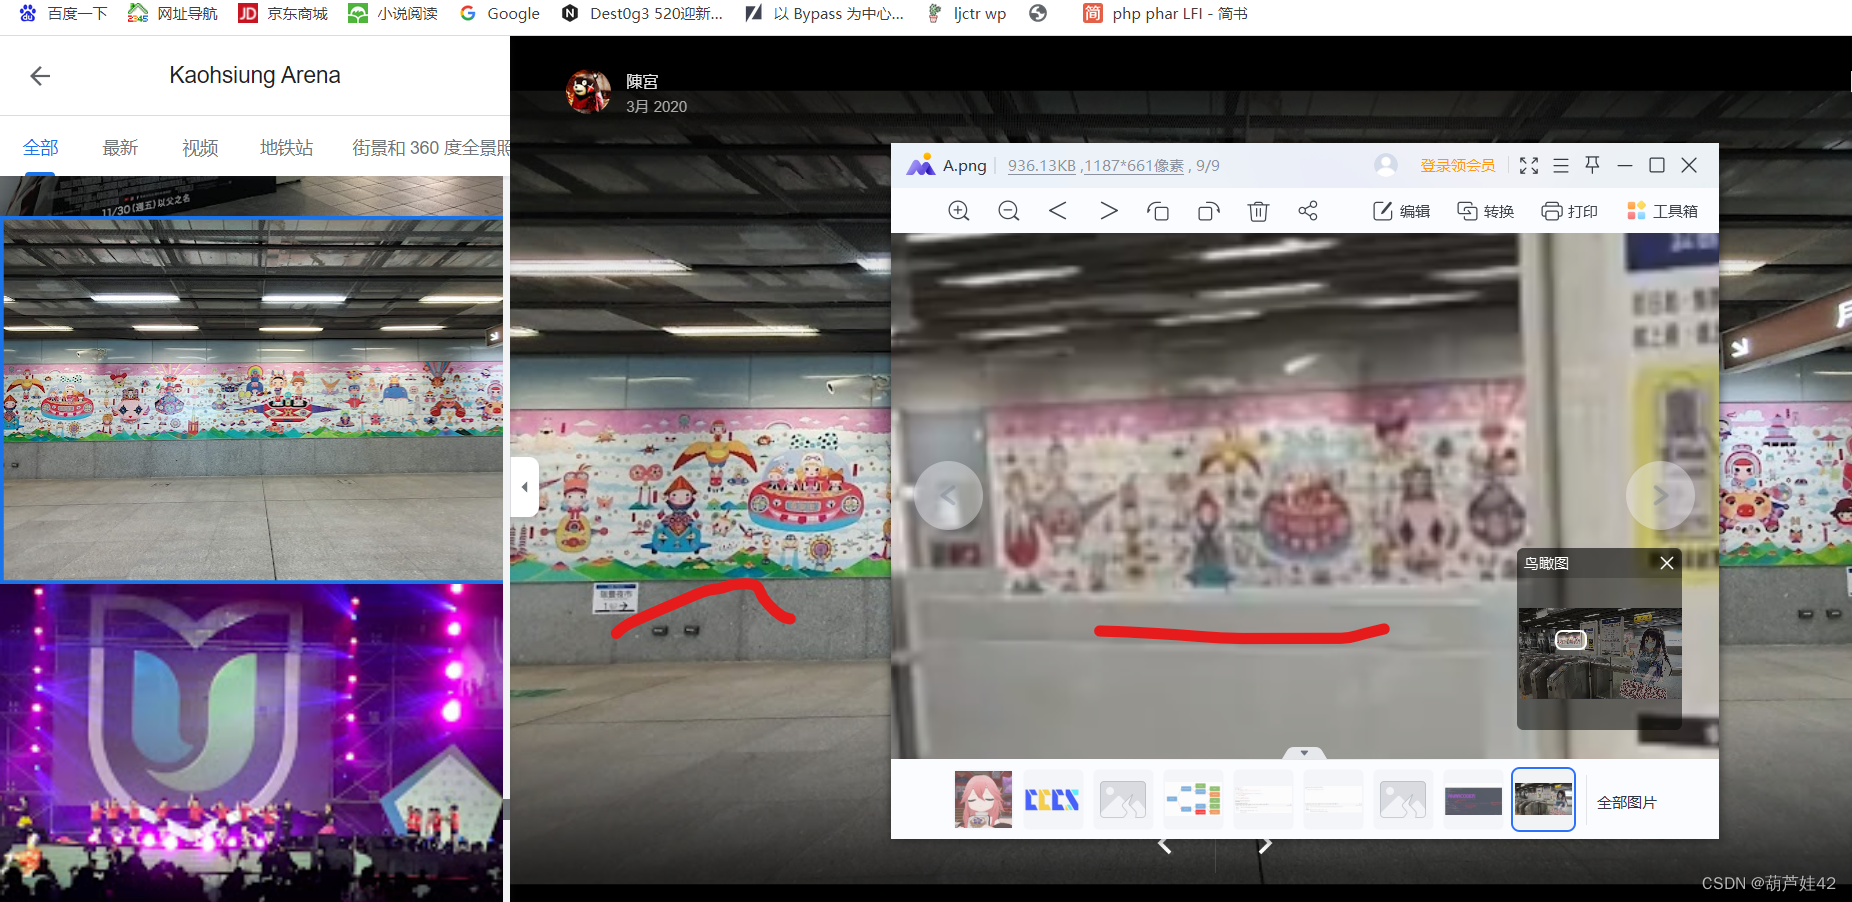Go back from Kaohsiung Arena panel
Screen dimensions: 1852x902
[x=40, y=76]
